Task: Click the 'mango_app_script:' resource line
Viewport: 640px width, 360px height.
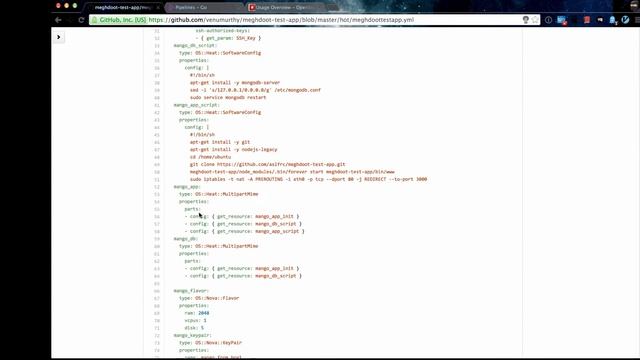Action: click(x=196, y=105)
